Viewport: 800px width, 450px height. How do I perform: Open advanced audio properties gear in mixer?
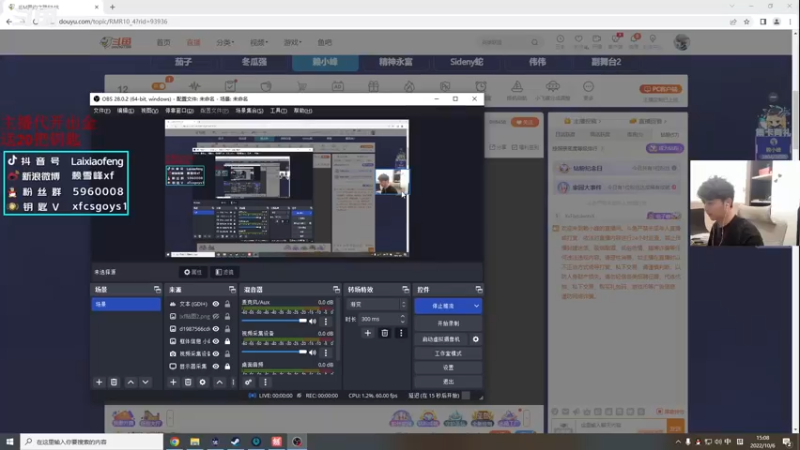pyautogui.click(x=248, y=382)
